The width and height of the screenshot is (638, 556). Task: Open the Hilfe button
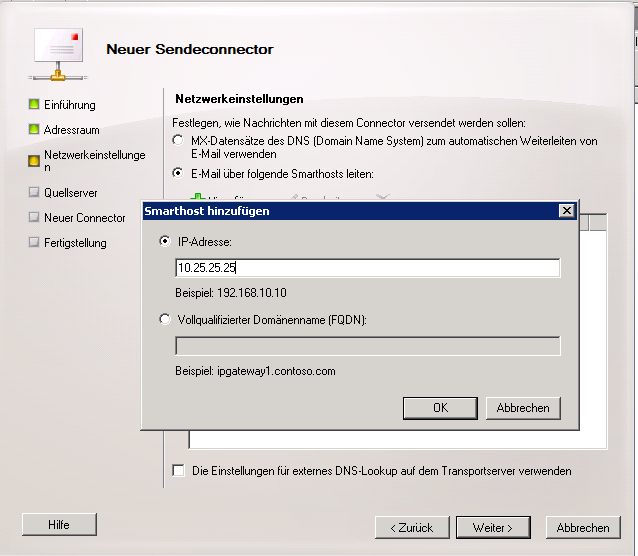pyautogui.click(x=59, y=525)
